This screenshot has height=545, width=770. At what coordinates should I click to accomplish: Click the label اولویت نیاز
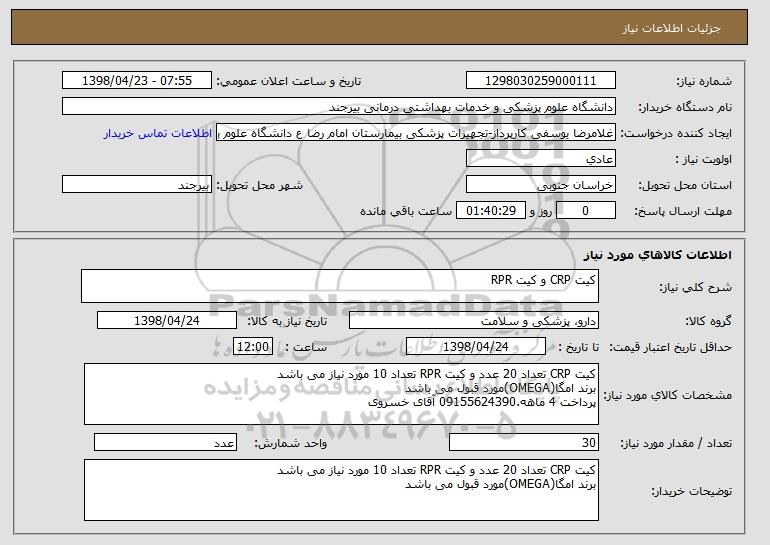point(704,160)
